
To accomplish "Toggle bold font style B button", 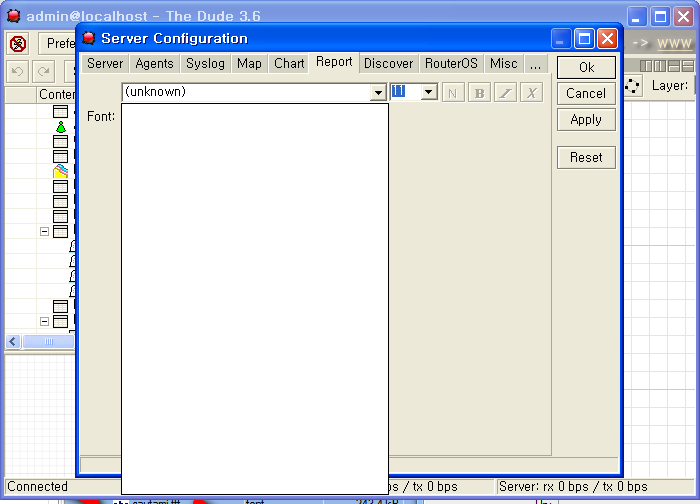I will click(479, 93).
